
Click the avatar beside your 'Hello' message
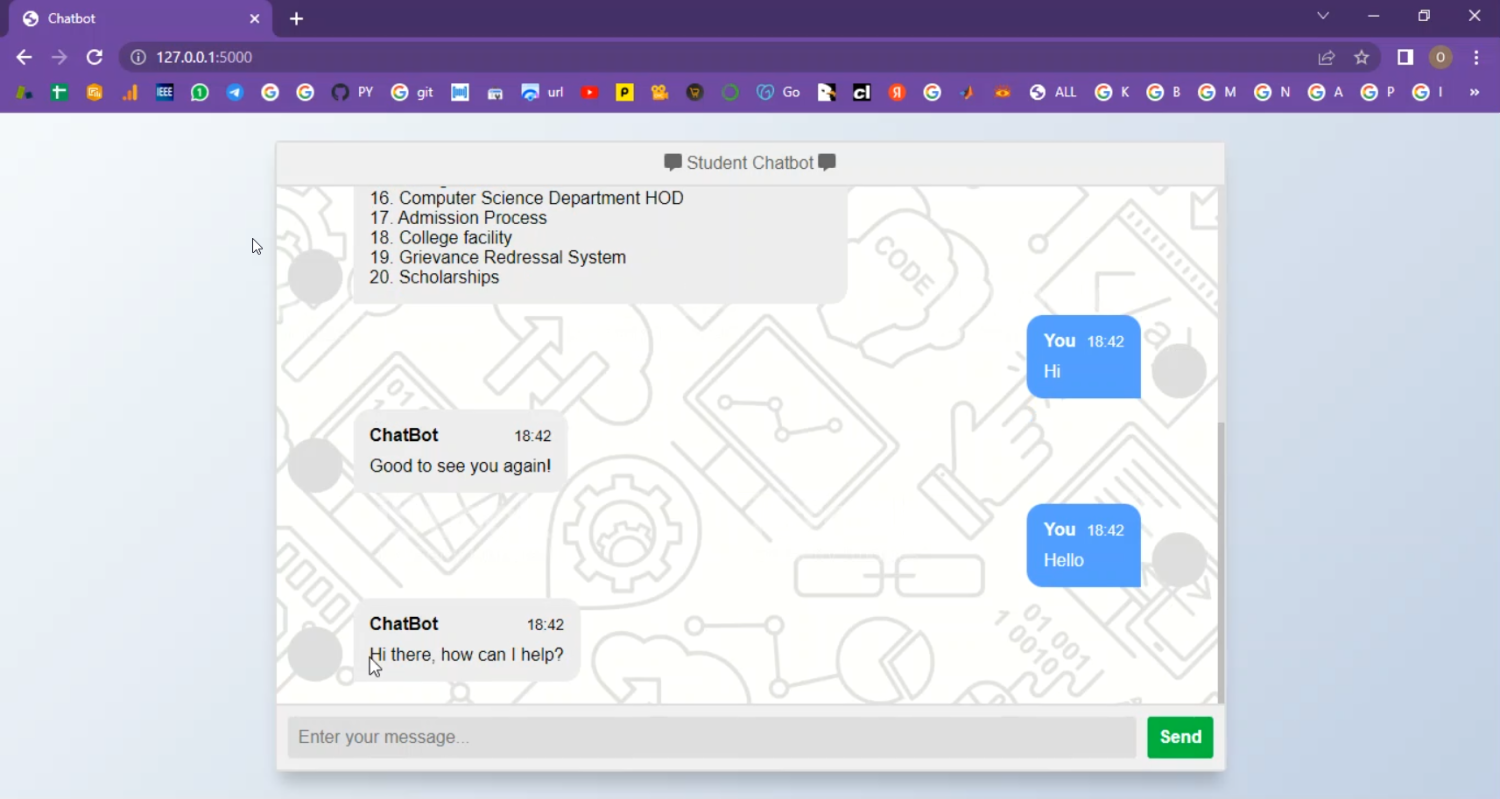1179,559
